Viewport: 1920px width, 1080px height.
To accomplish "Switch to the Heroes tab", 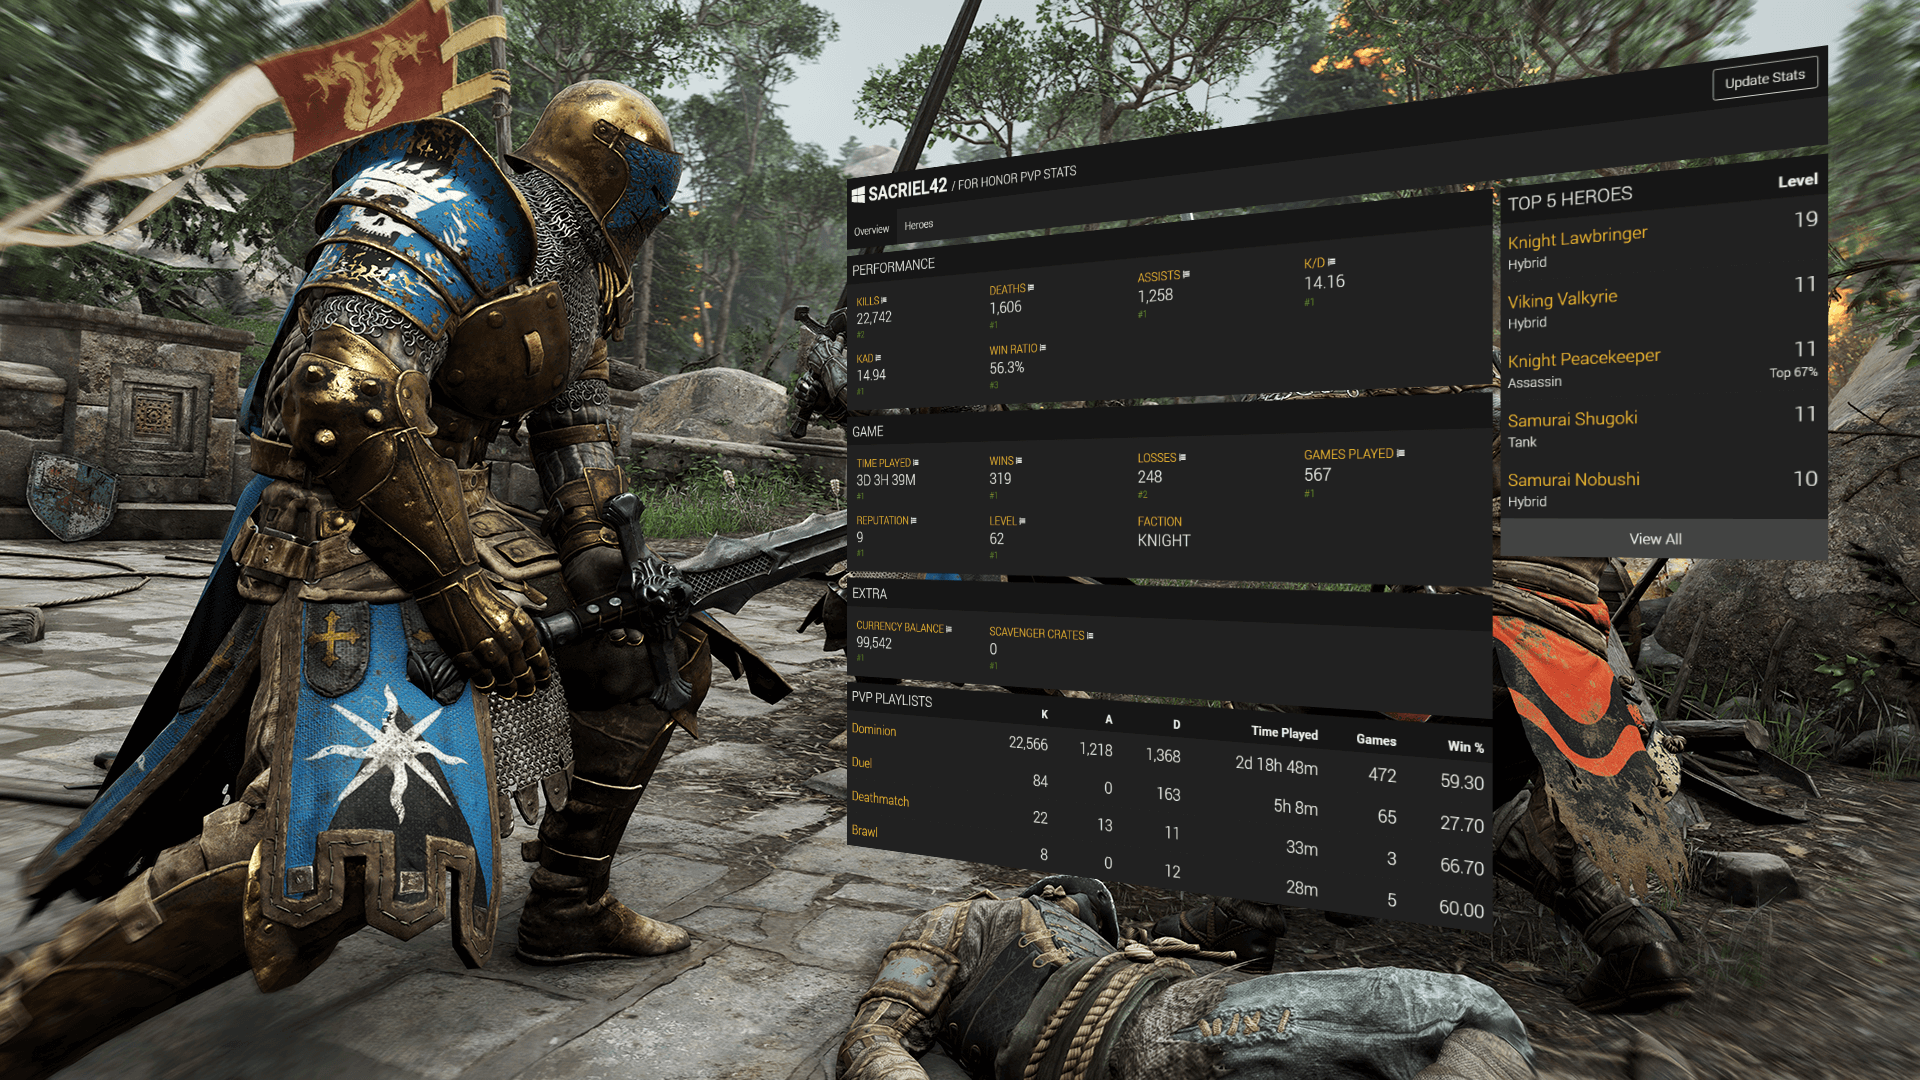I will coord(918,225).
